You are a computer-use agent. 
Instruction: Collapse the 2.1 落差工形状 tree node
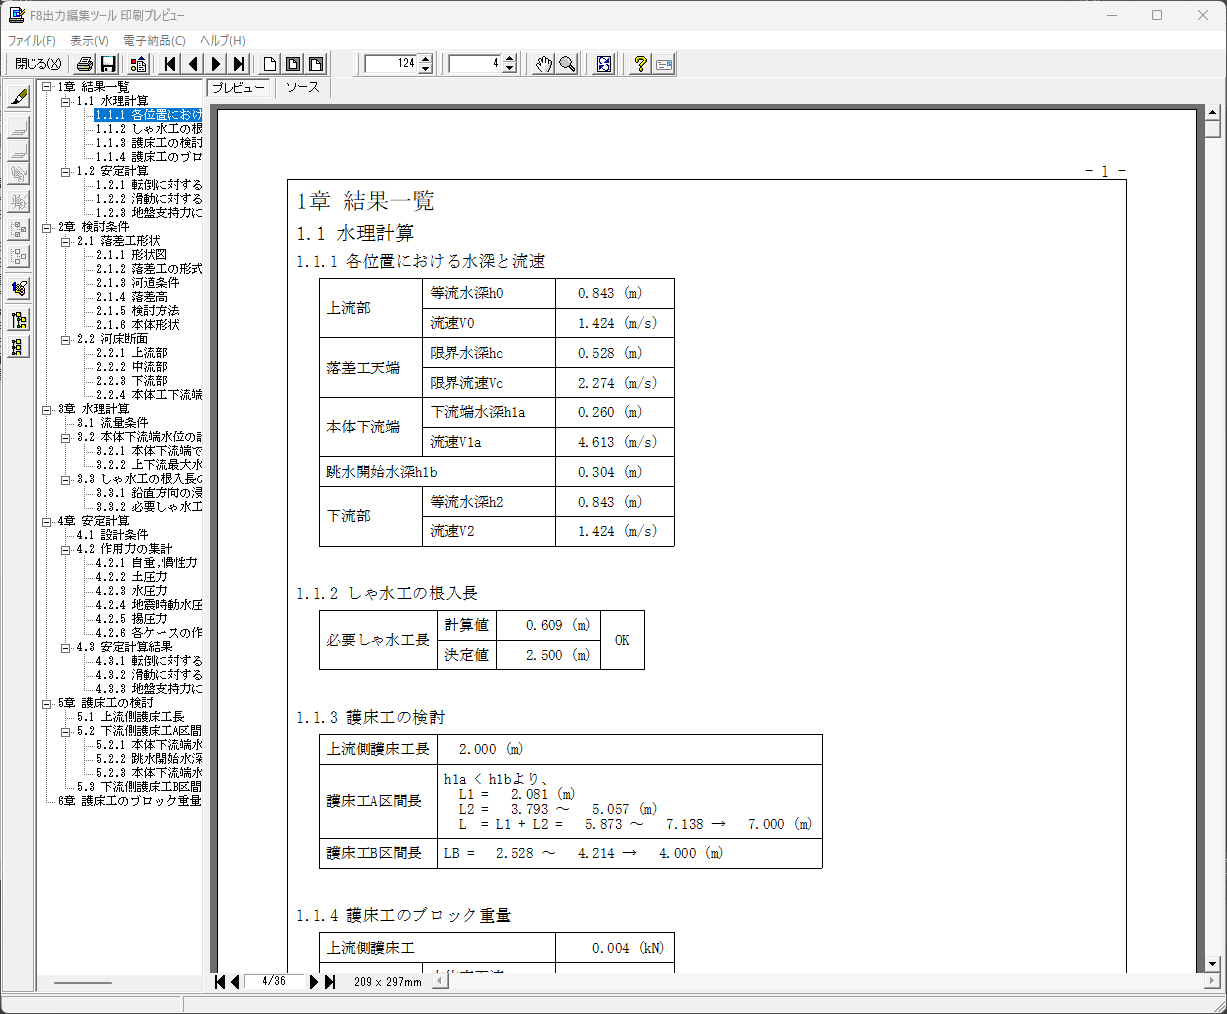tap(66, 241)
